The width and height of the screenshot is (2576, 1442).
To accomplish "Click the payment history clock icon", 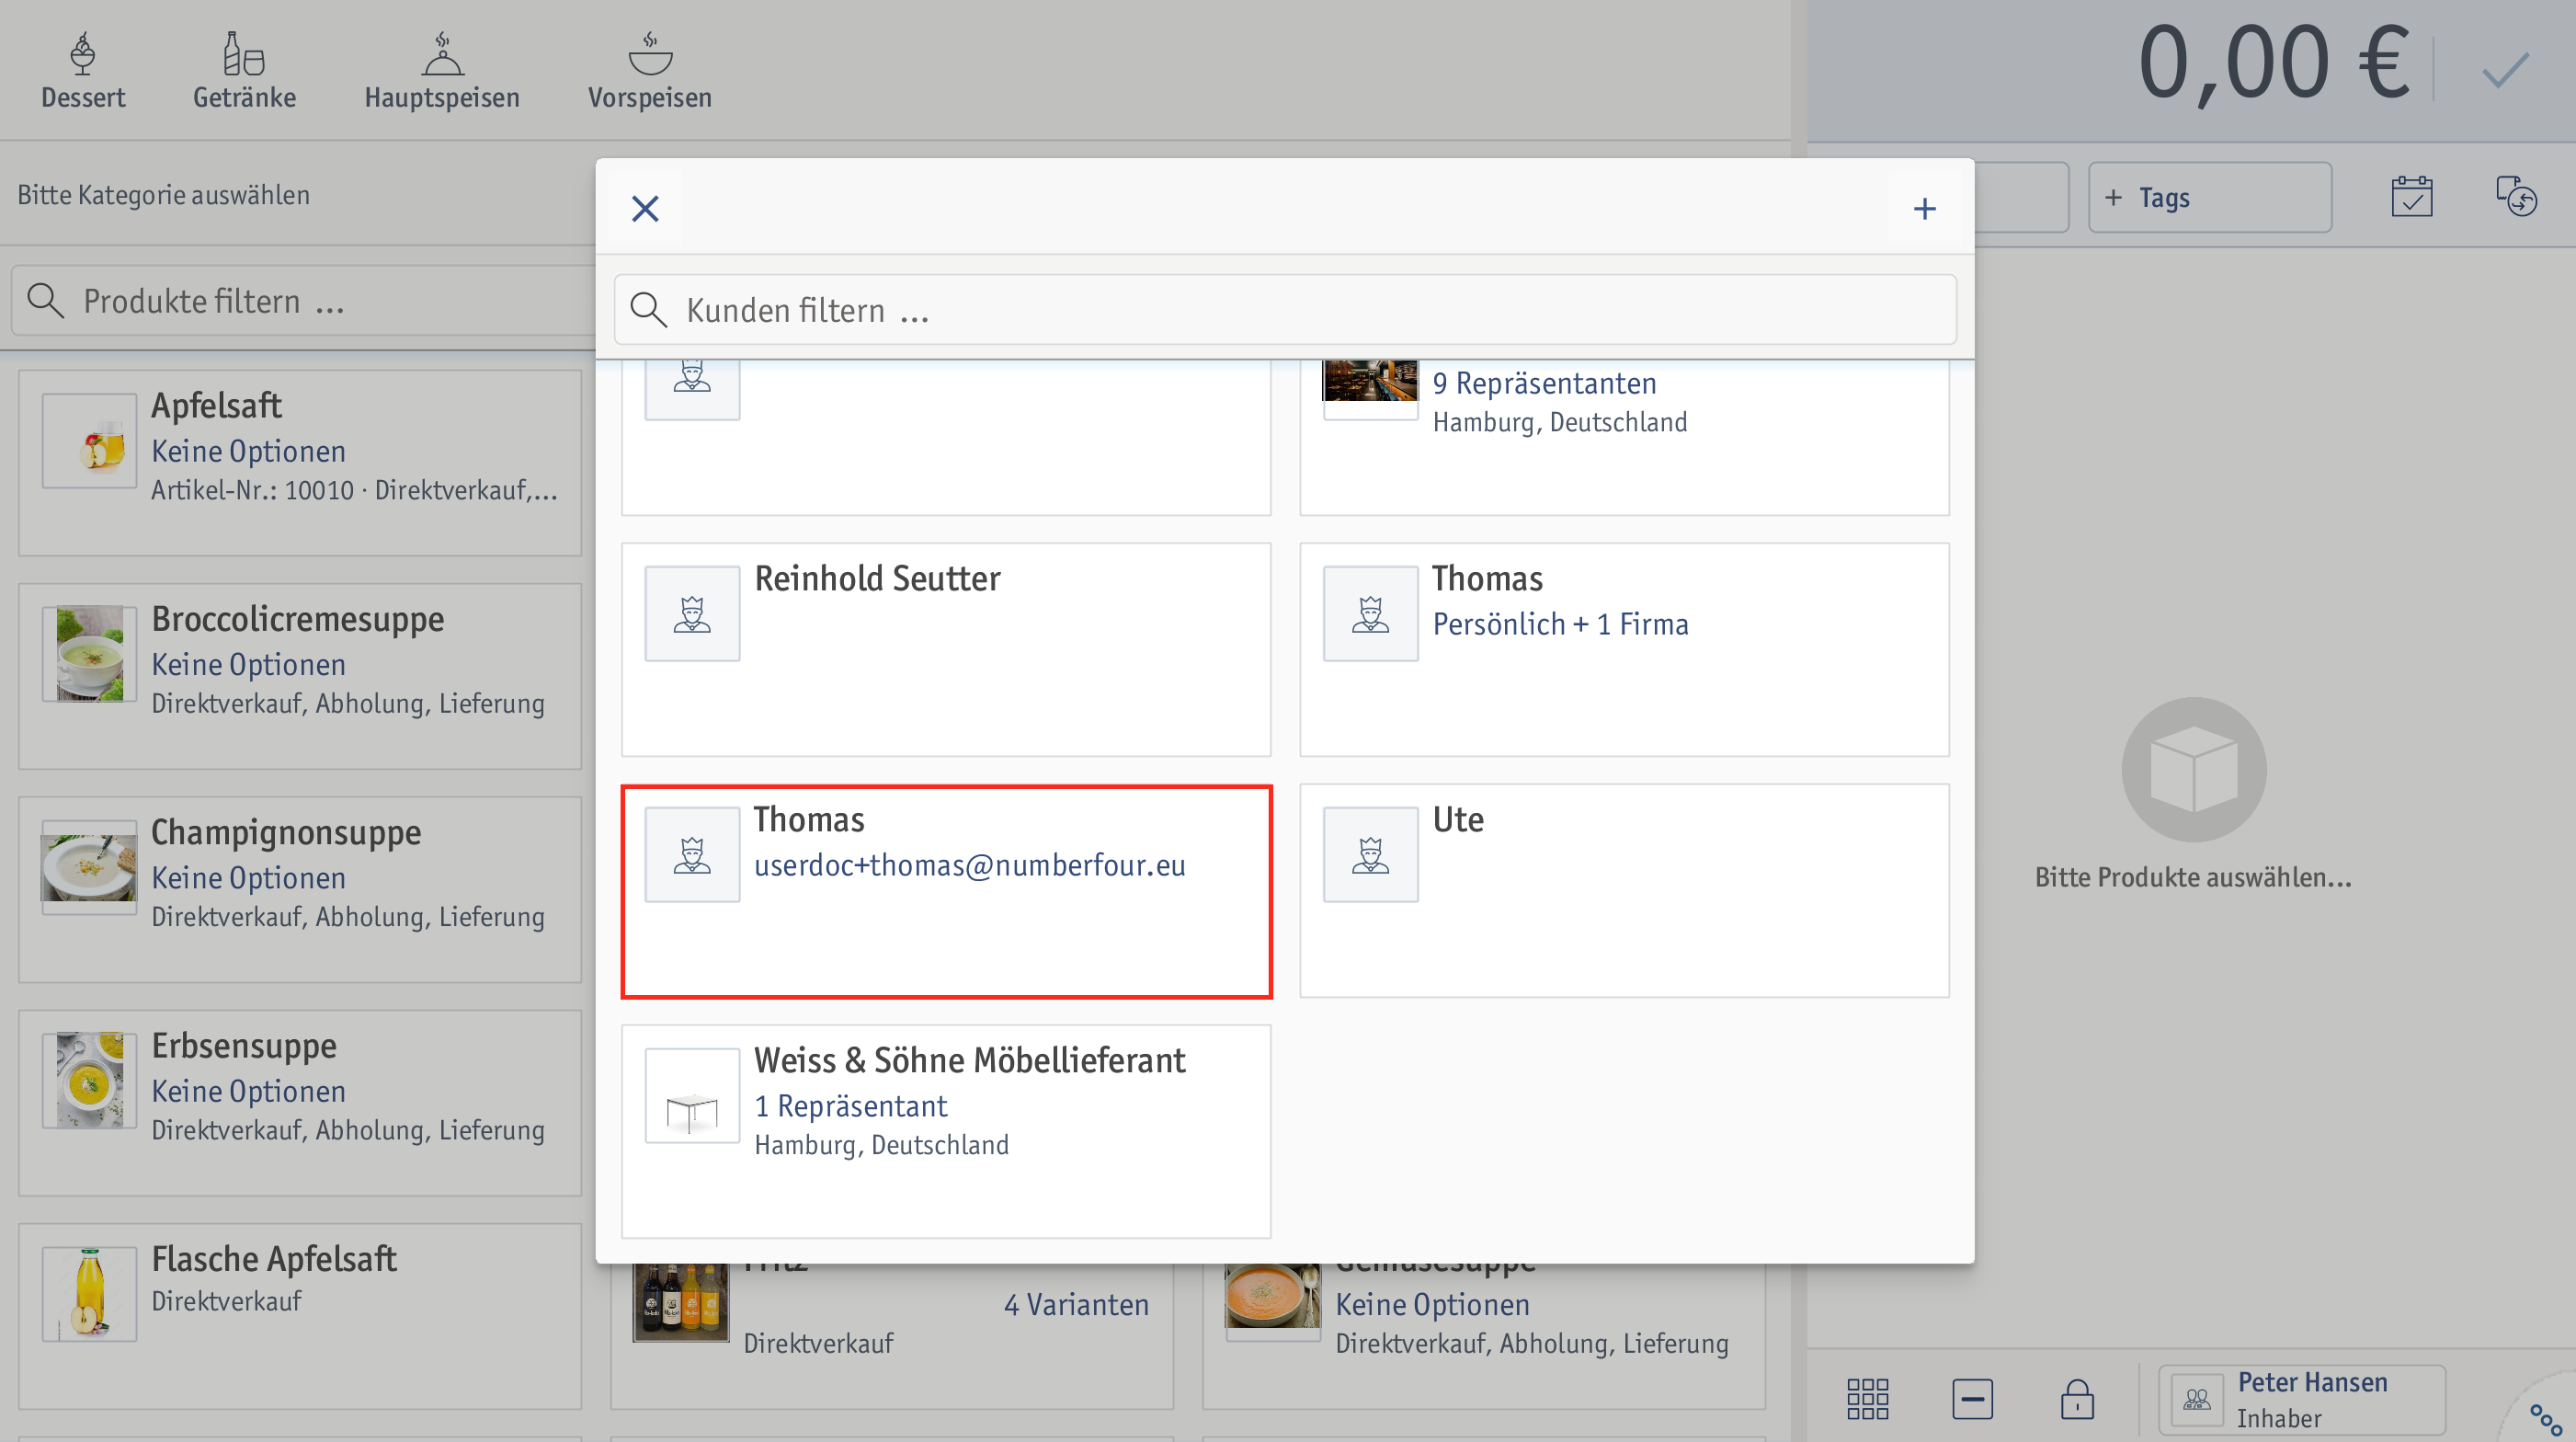I will [2516, 197].
